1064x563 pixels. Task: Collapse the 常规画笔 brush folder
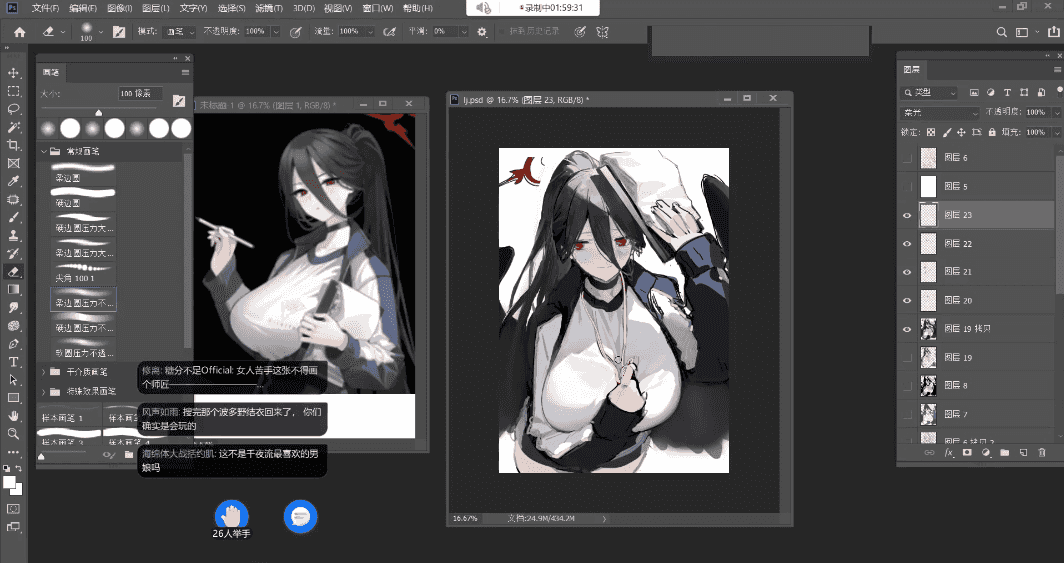(44, 151)
